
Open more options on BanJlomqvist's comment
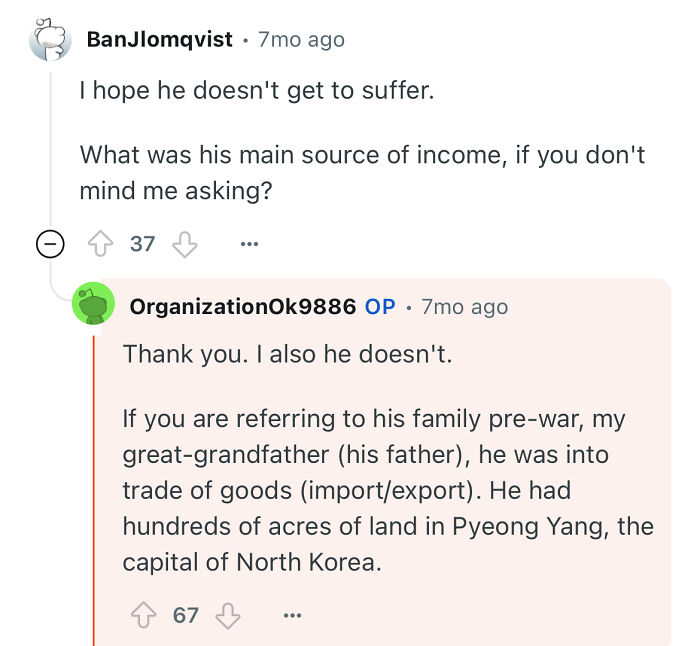click(249, 244)
